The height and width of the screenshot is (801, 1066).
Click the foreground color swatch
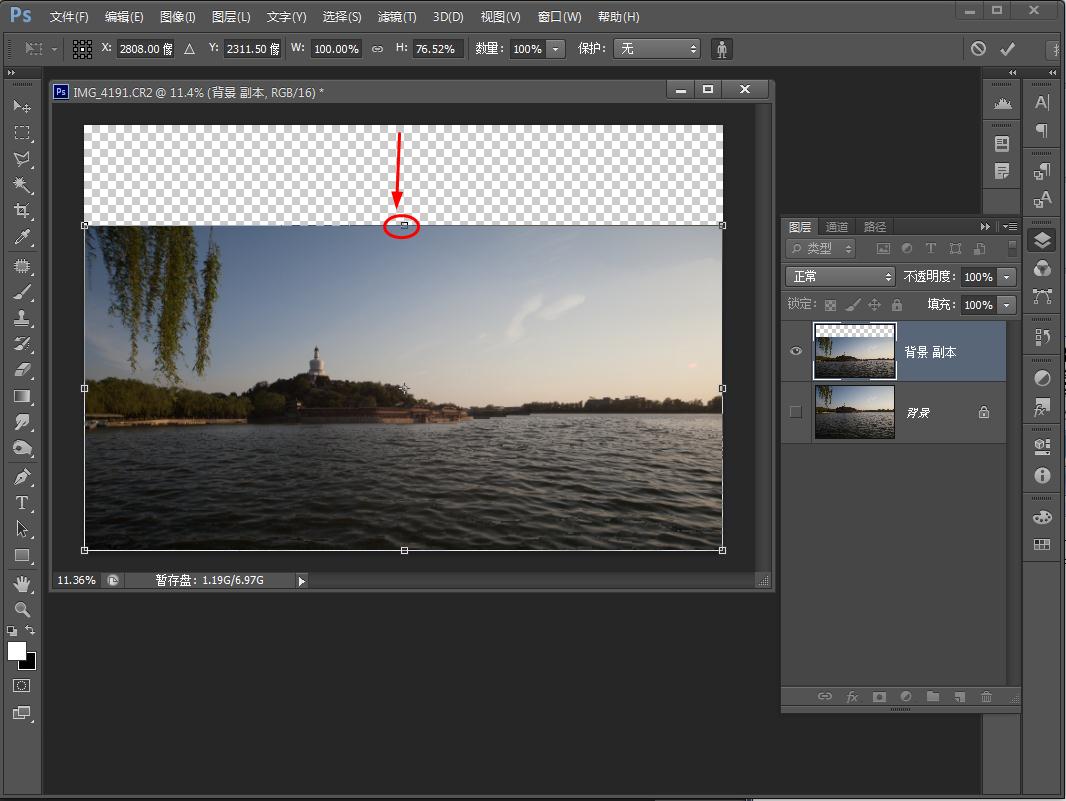17,651
